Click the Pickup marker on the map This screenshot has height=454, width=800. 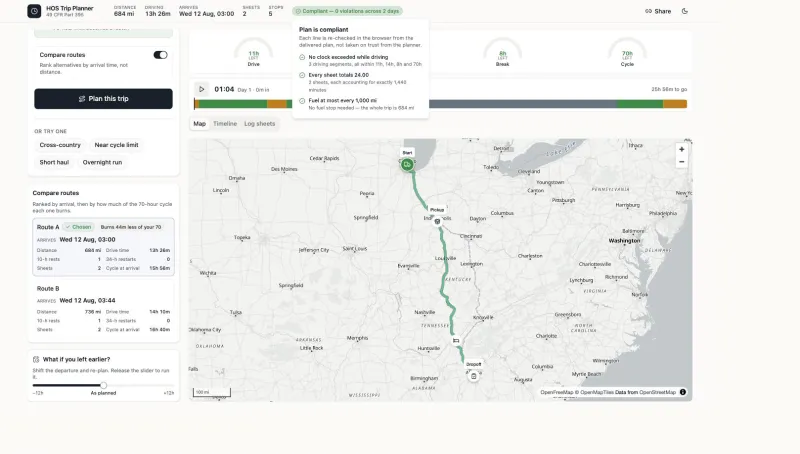tap(437, 221)
